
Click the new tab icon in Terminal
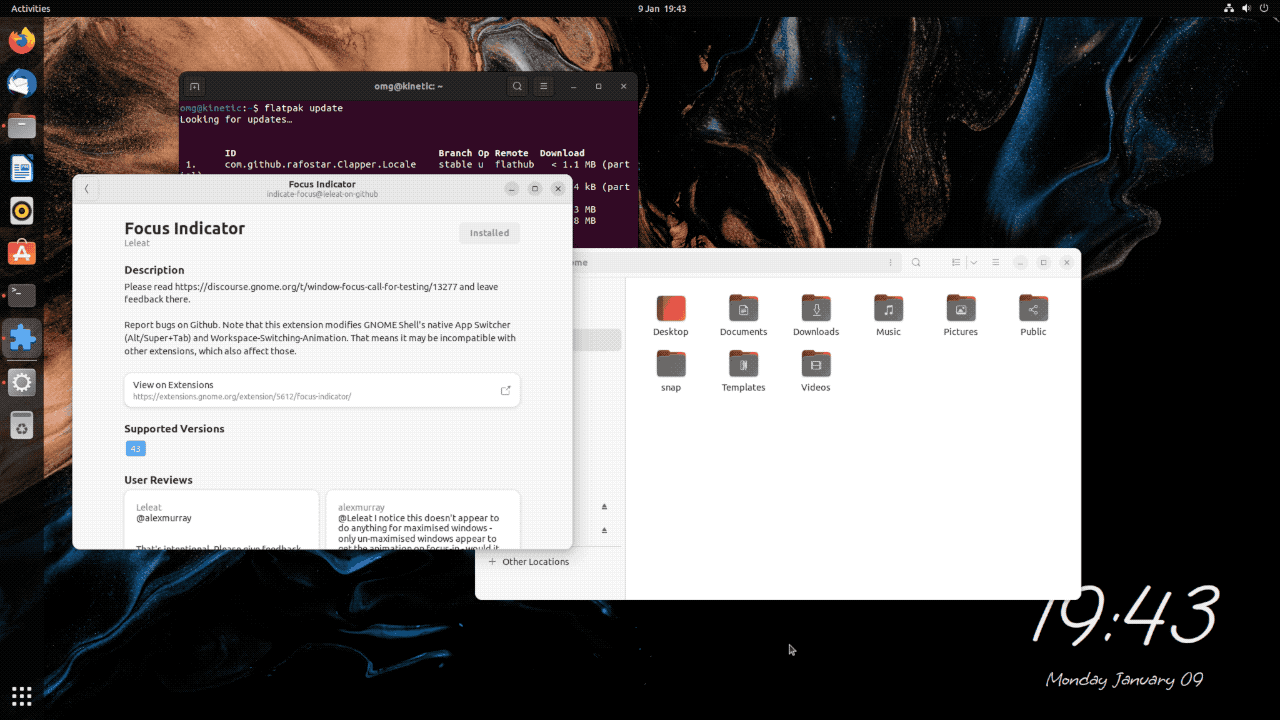(x=195, y=86)
